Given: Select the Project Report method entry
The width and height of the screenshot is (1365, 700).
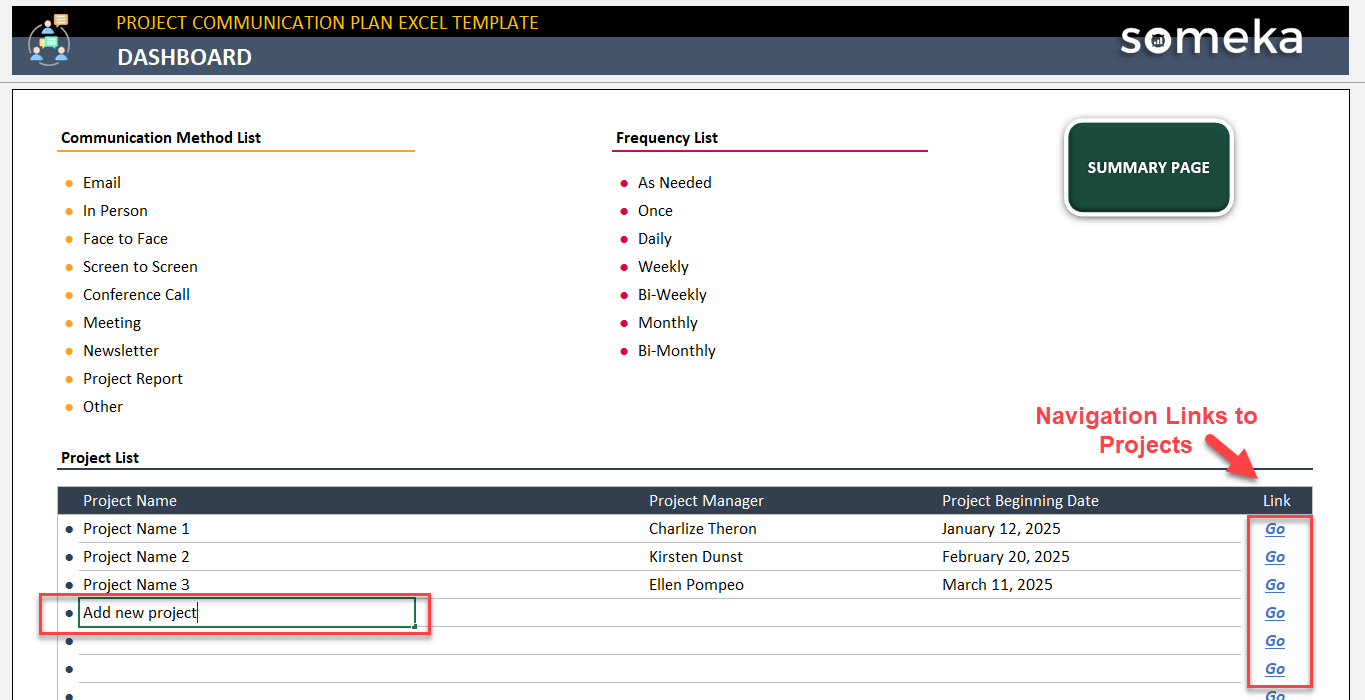Looking at the screenshot, I should pyautogui.click(x=133, y=379).
